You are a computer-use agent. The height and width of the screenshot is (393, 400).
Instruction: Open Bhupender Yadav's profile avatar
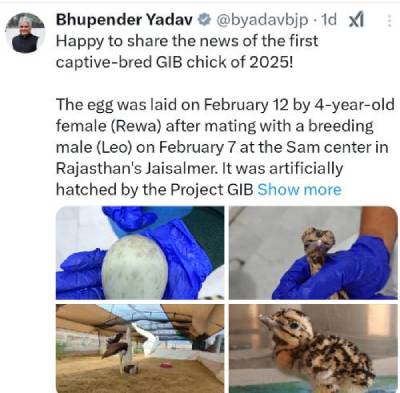pos(25,33)
